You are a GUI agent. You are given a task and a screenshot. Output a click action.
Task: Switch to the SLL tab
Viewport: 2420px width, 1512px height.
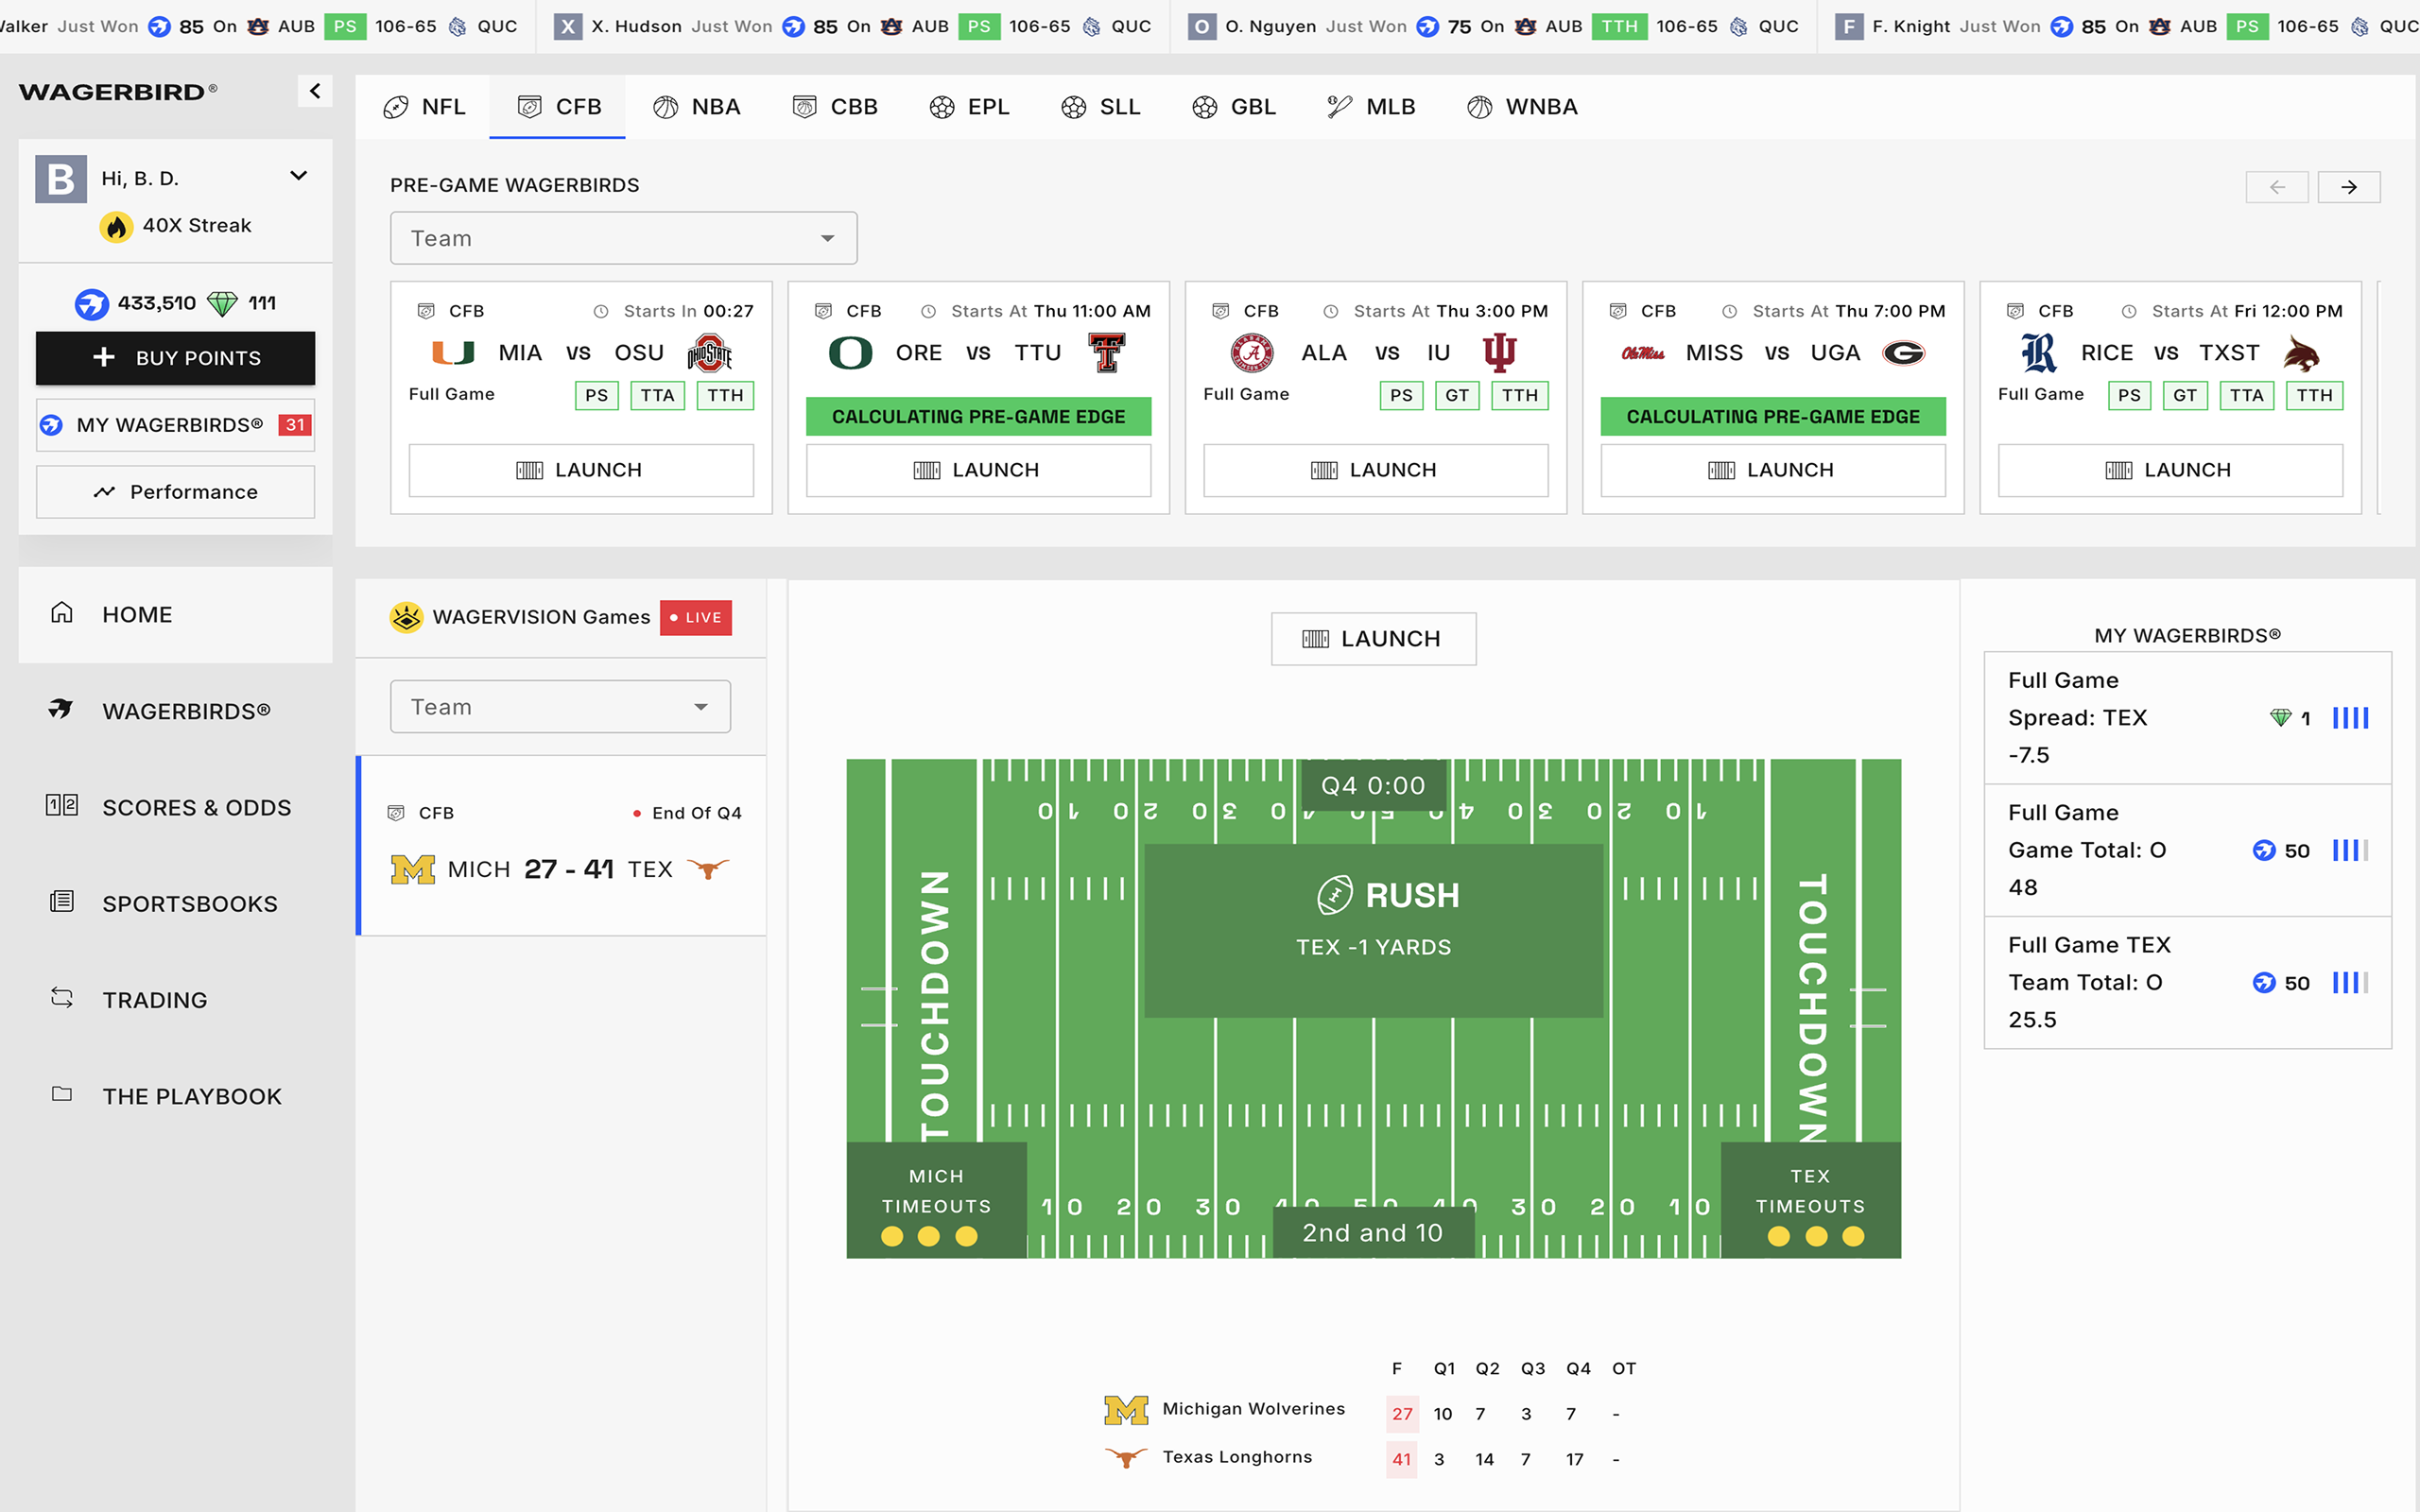tap(1101, 107)
